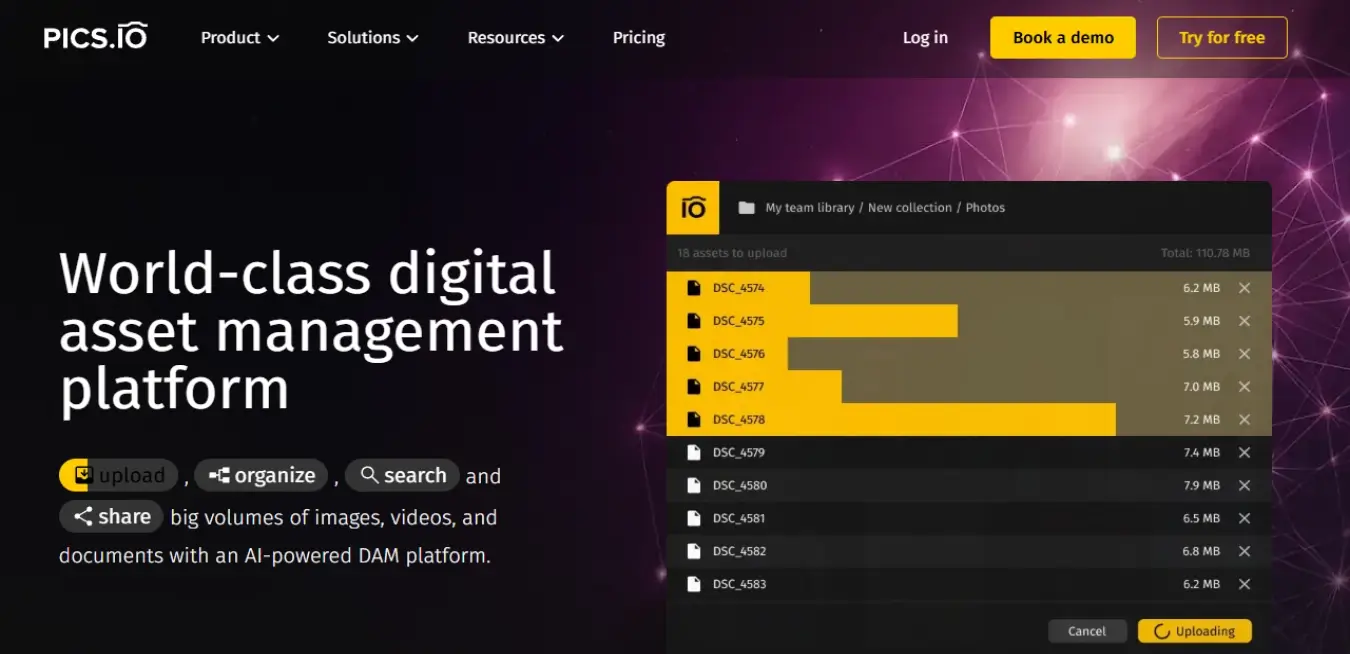The width and height of the screenshot is (1350, 654).
Task: Click the 18 assets to upload label
Action: [732, 253]
